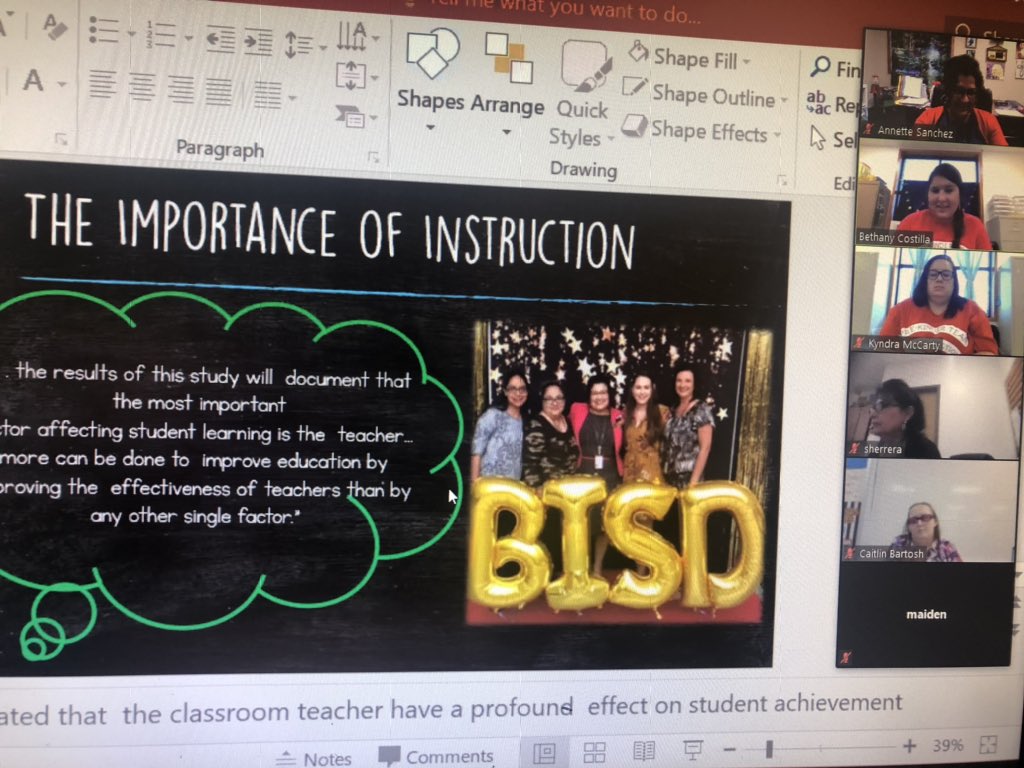Select Kyndra McCarty video tile
1024x768 pixels.
pos(937,302)
